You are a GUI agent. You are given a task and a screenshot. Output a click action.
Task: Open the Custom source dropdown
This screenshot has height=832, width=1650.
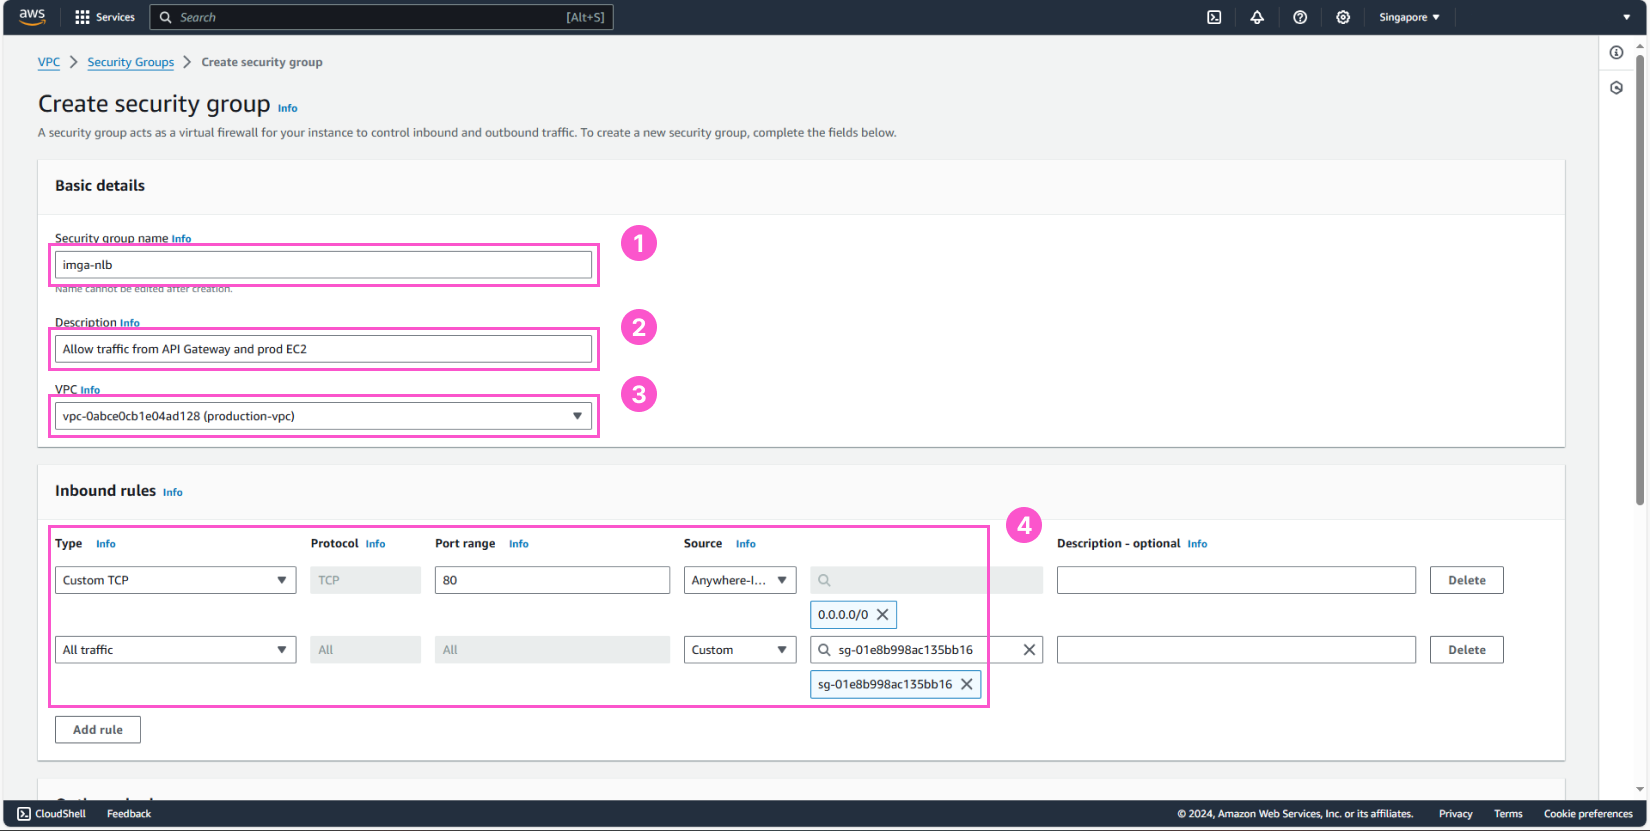[x=740, y=650]
